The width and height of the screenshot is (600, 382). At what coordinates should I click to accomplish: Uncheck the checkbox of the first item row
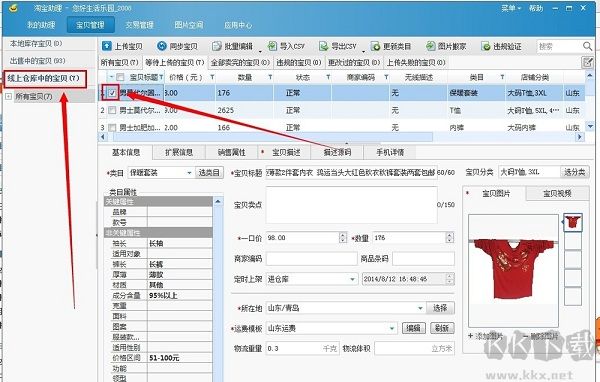point(112,93)
